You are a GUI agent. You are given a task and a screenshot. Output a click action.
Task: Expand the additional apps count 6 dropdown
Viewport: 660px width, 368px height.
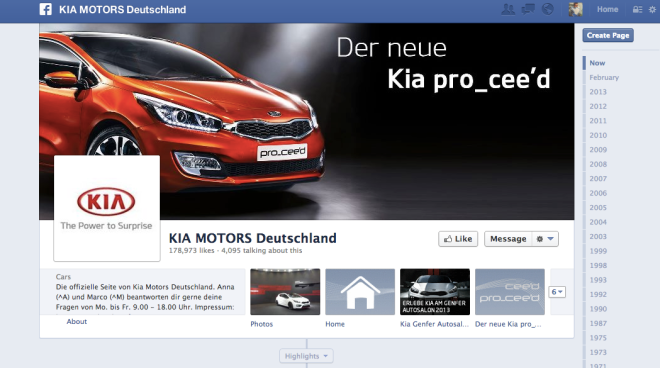[x=557, y=292]
